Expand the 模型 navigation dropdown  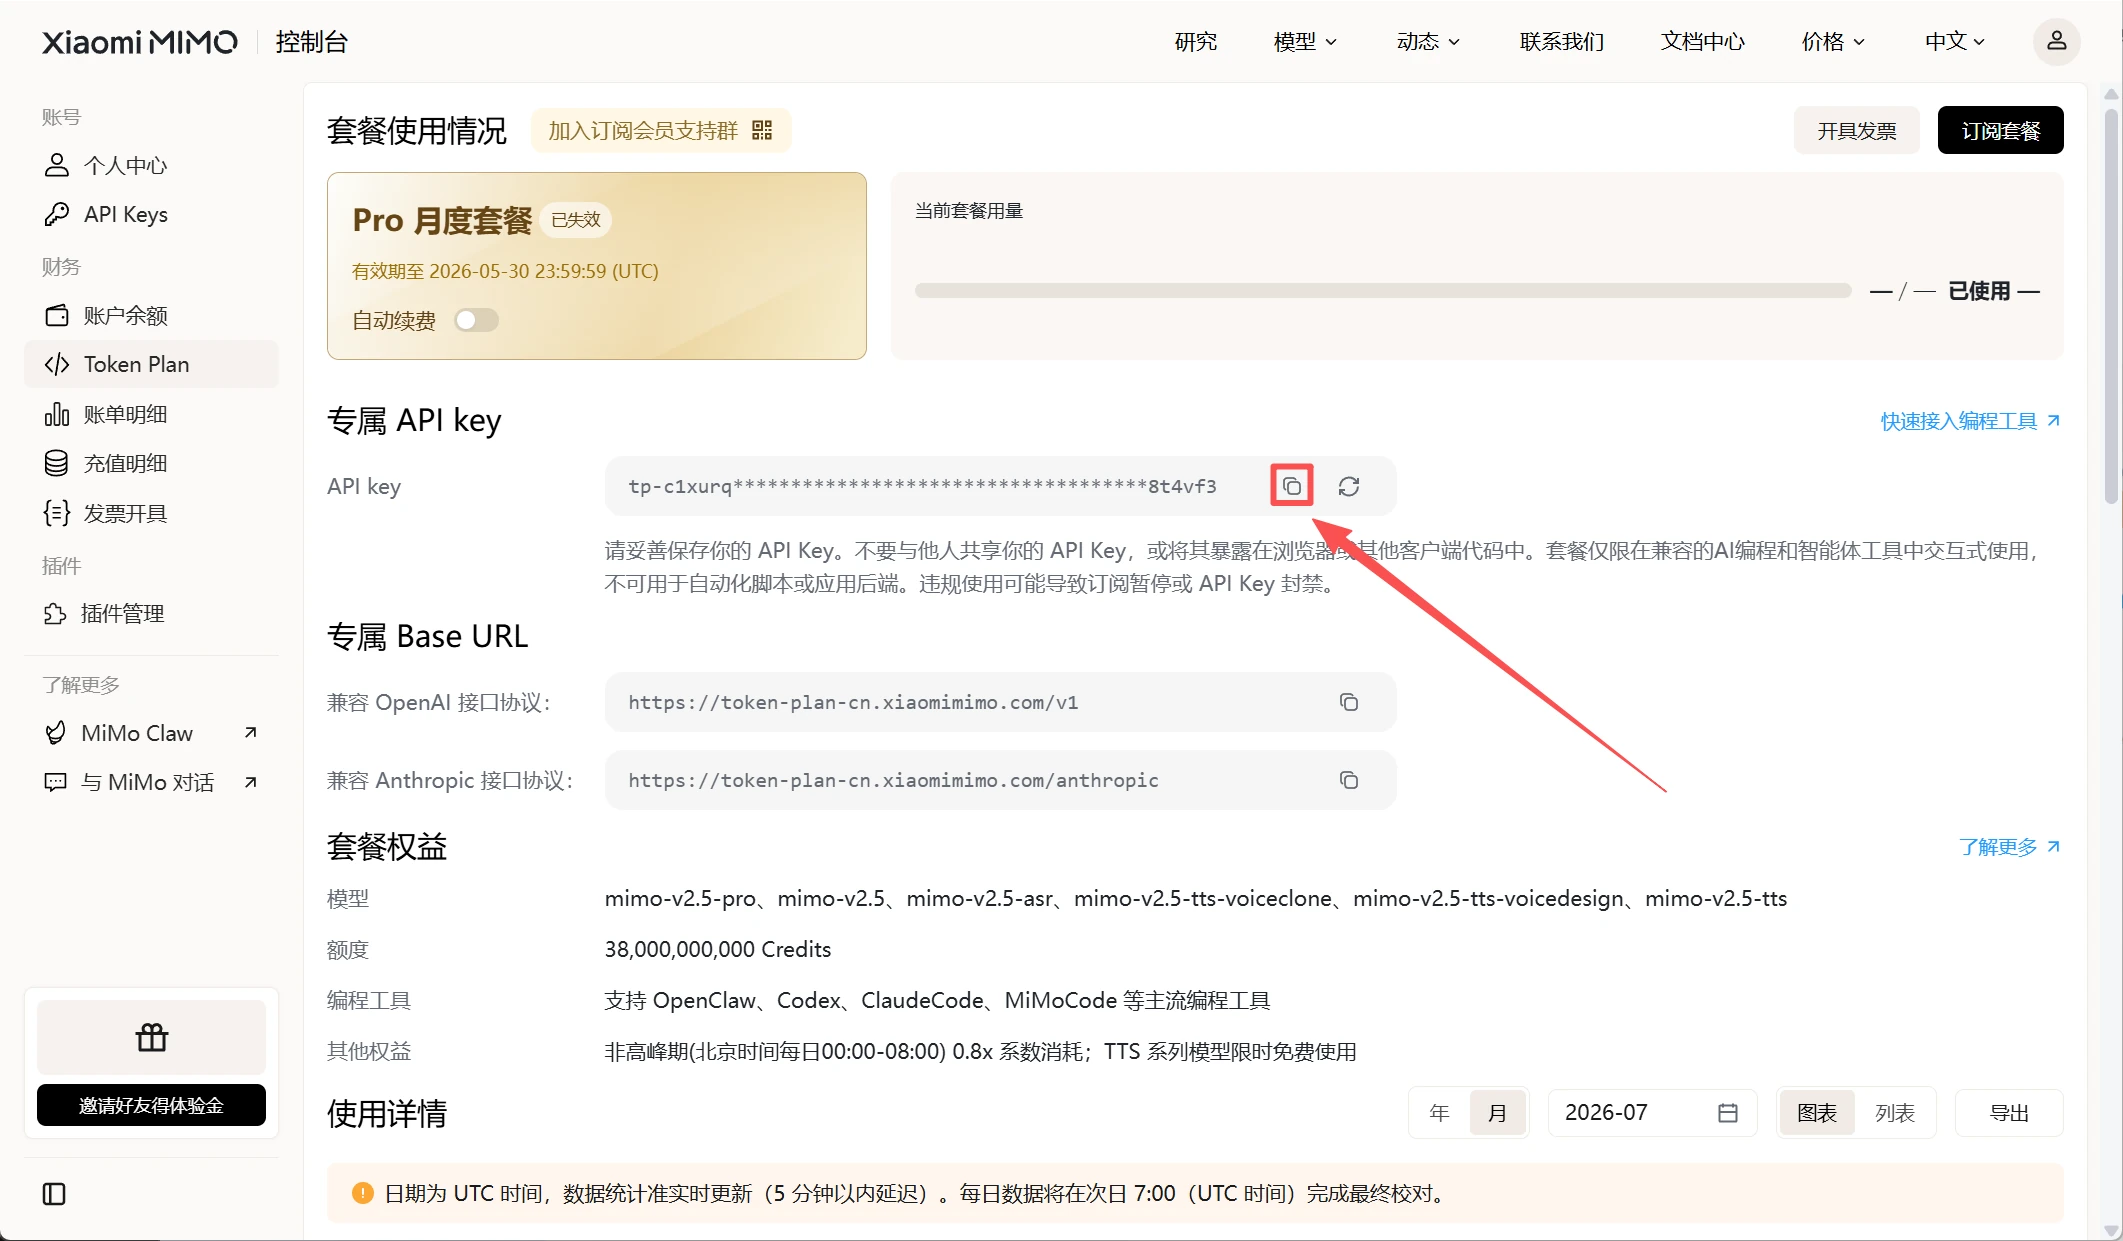tap(1305, 41)
